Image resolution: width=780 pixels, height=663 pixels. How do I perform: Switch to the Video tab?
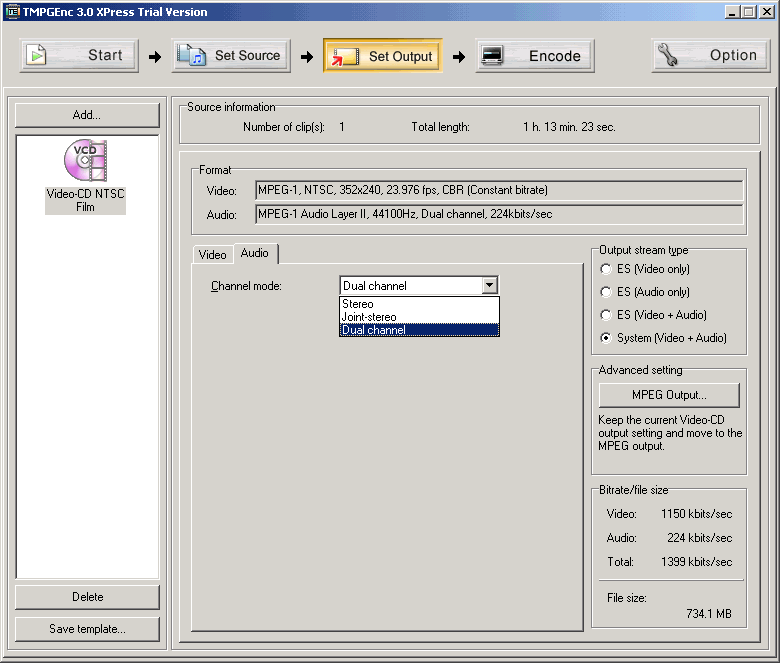[212, 255]
